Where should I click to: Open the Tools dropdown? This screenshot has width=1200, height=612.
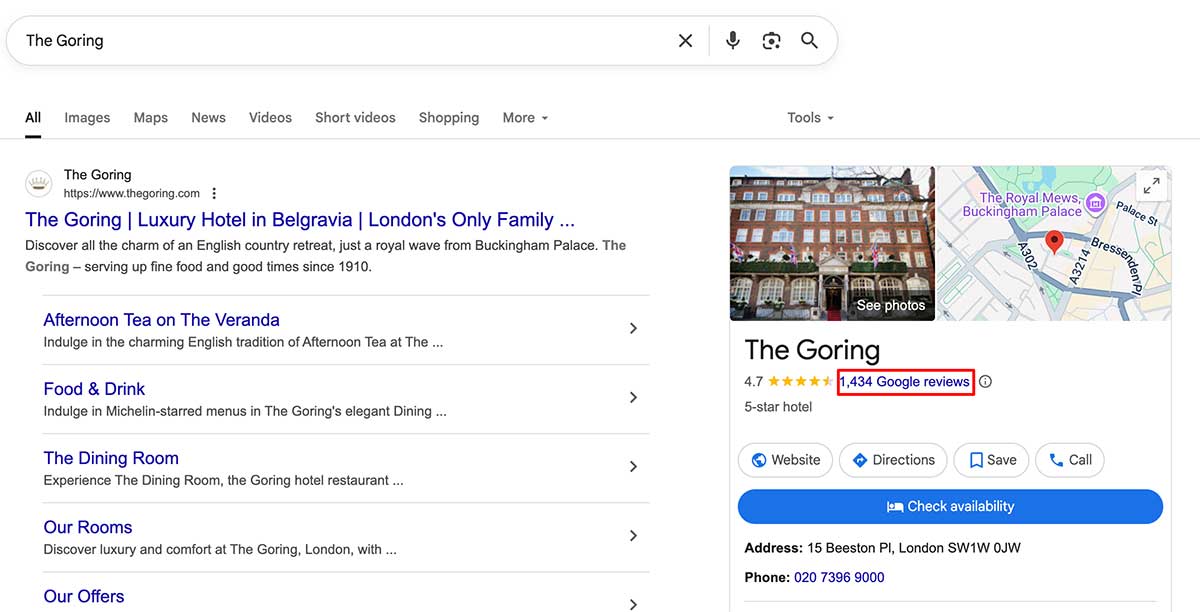click(x=809, y=117)
